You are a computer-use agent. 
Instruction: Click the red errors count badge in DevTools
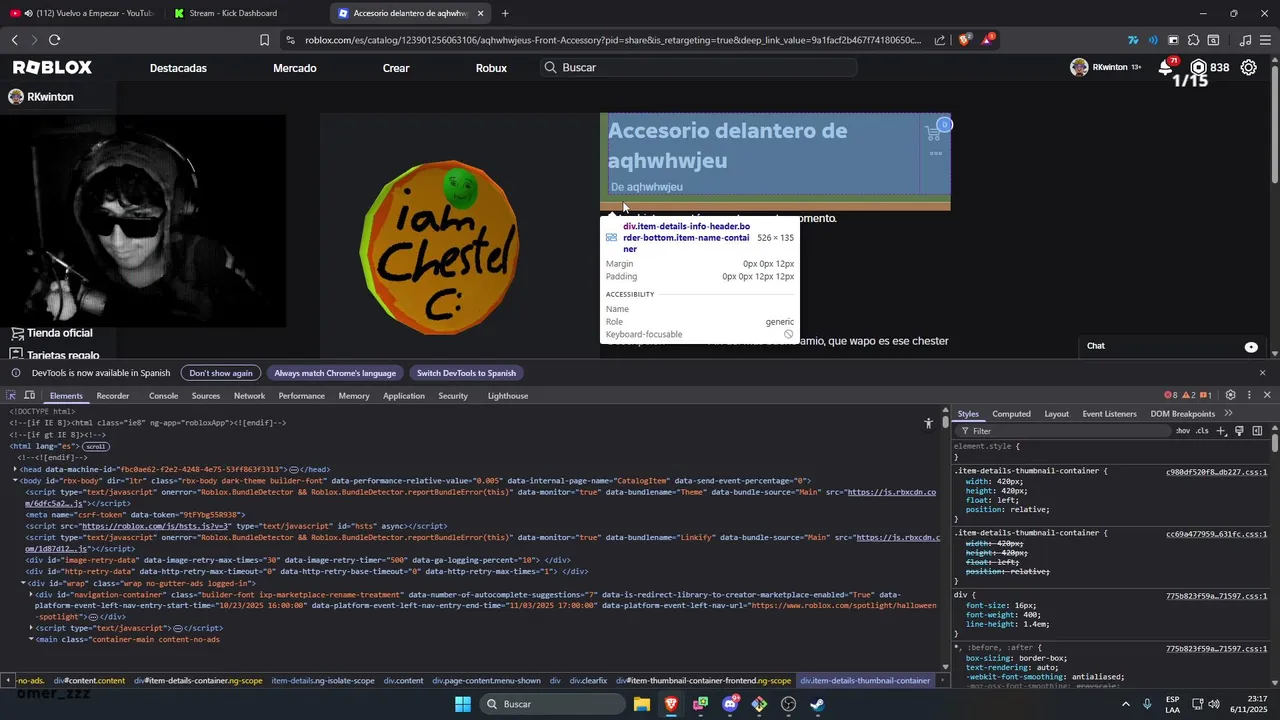(1171, 396)
